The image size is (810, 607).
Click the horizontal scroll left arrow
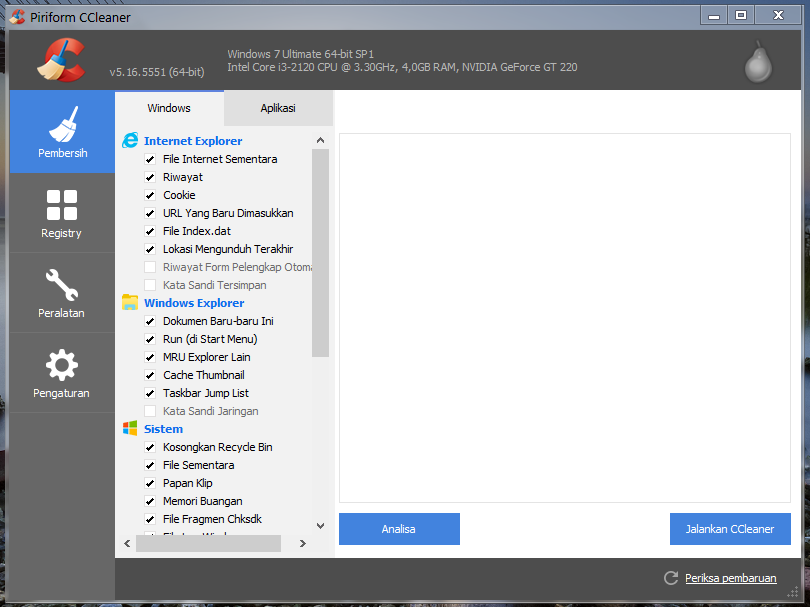127,543
